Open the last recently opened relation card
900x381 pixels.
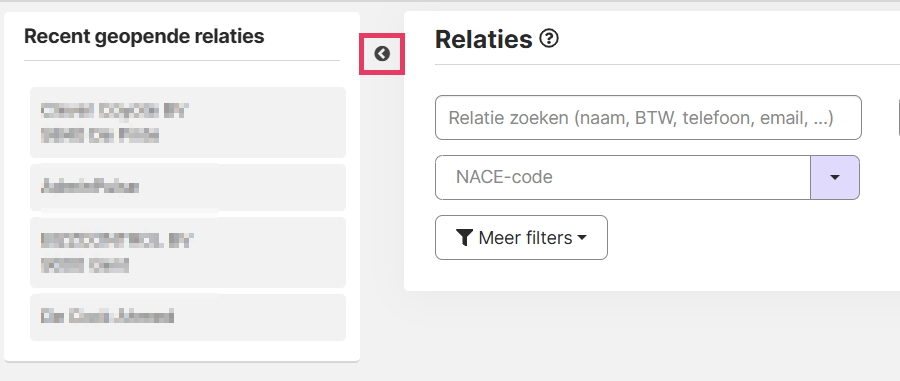[188, 317]
